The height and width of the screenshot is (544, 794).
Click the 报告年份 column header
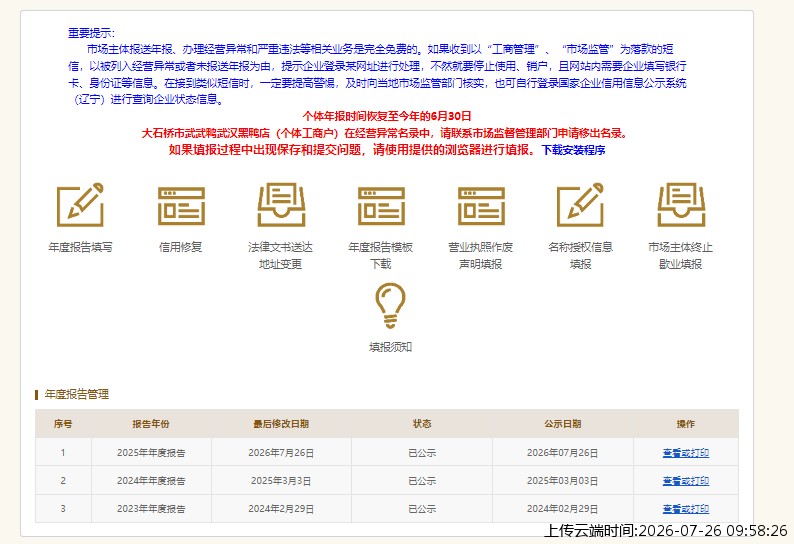coord(151,424)
